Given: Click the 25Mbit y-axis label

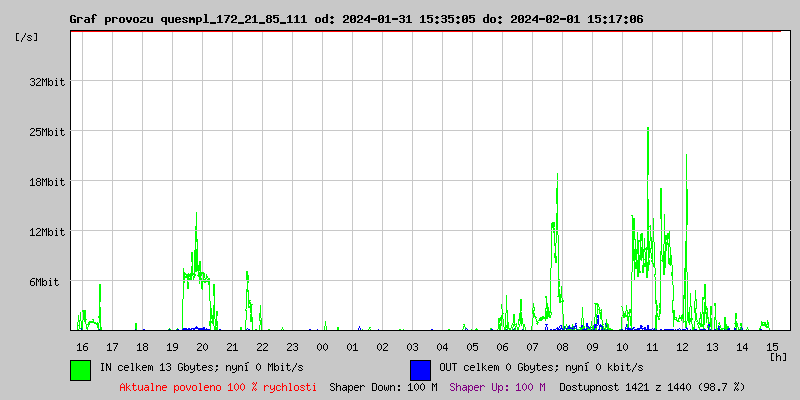Looking at the screenshot, I should [47, 132].
